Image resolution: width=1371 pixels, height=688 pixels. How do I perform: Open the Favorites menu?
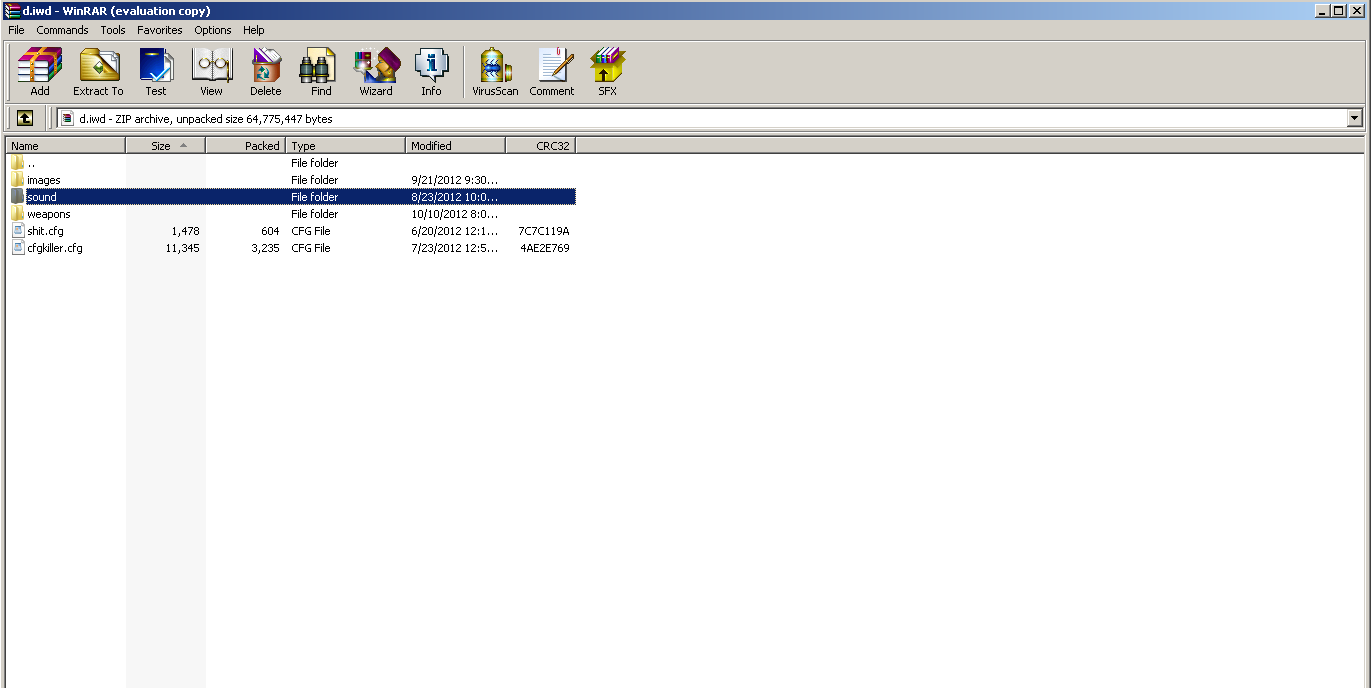pos(160,30)
